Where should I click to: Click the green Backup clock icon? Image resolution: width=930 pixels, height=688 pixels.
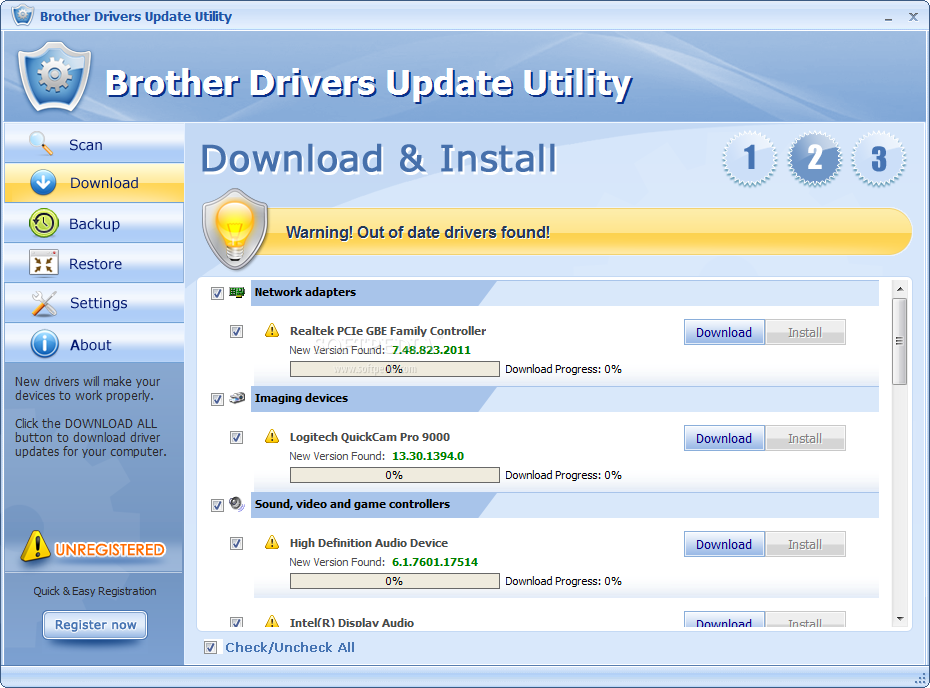pos(43,223)
